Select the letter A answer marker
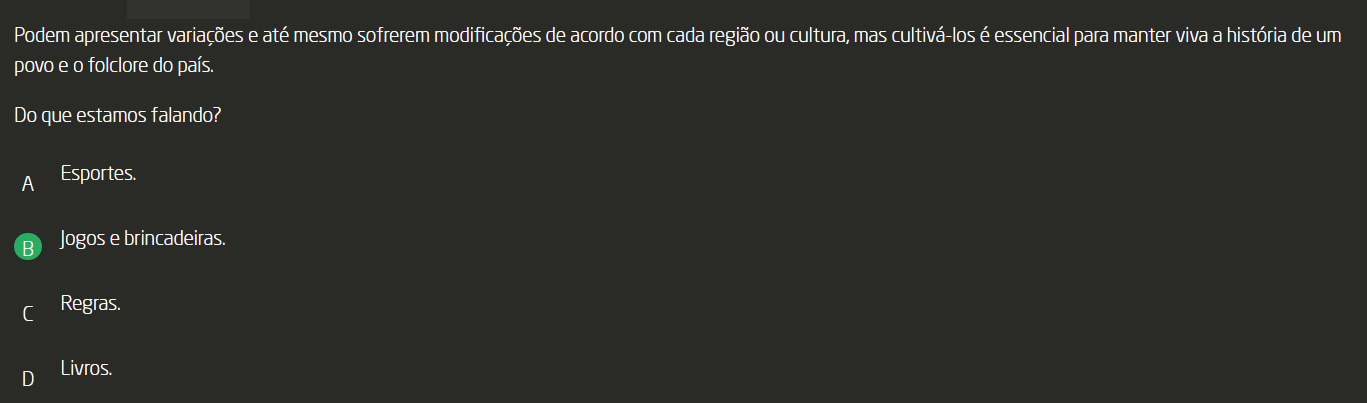Viewport: 1367px width, 403px height. [28, 184]
